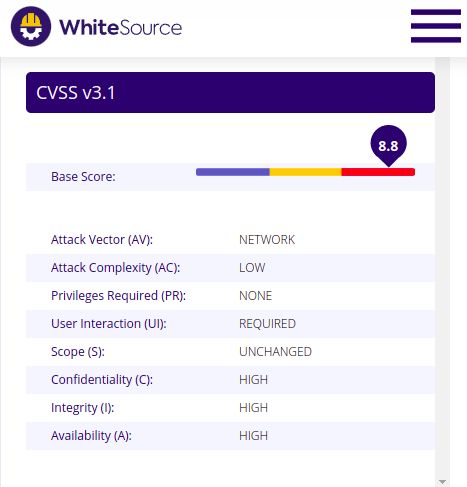
Task: Click the scrollbar down arrow
Action: click(442, 482)
